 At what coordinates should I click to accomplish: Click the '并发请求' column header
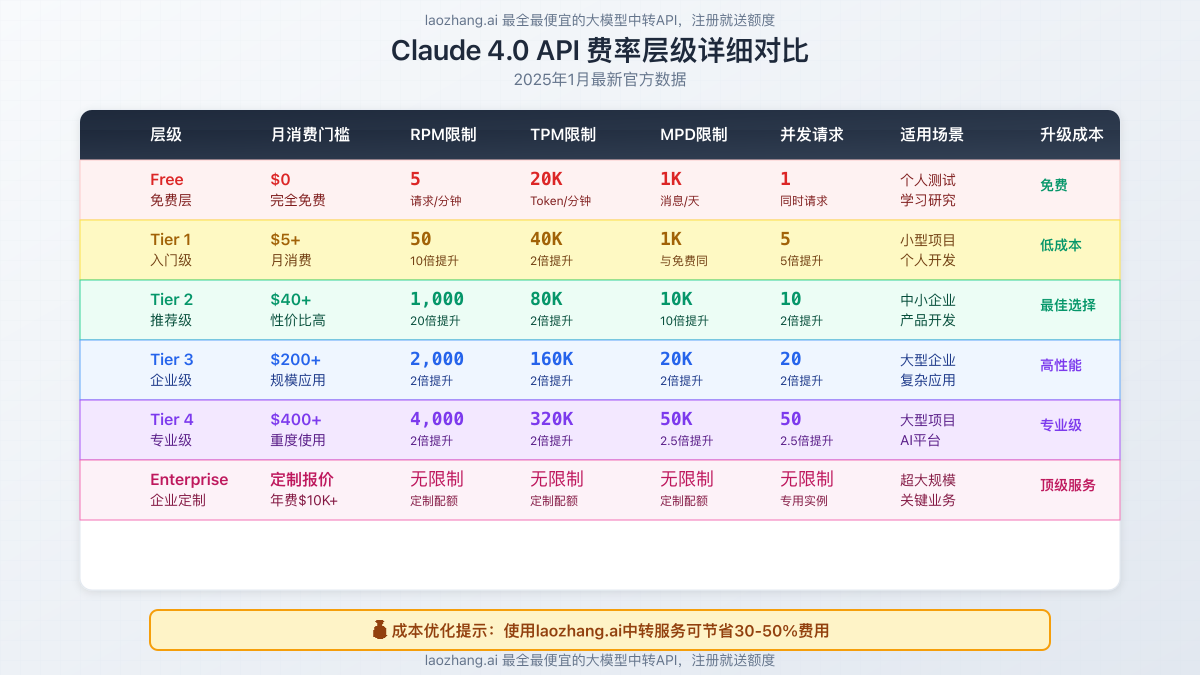812,135
